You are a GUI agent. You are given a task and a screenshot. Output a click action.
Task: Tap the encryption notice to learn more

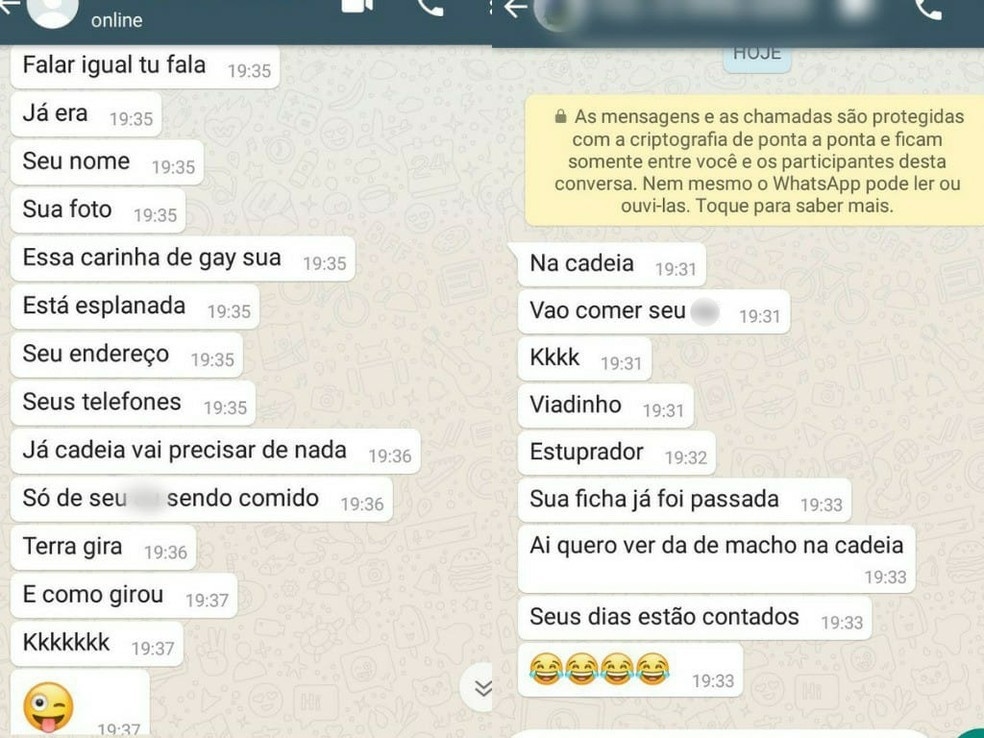tap(754, 161)
